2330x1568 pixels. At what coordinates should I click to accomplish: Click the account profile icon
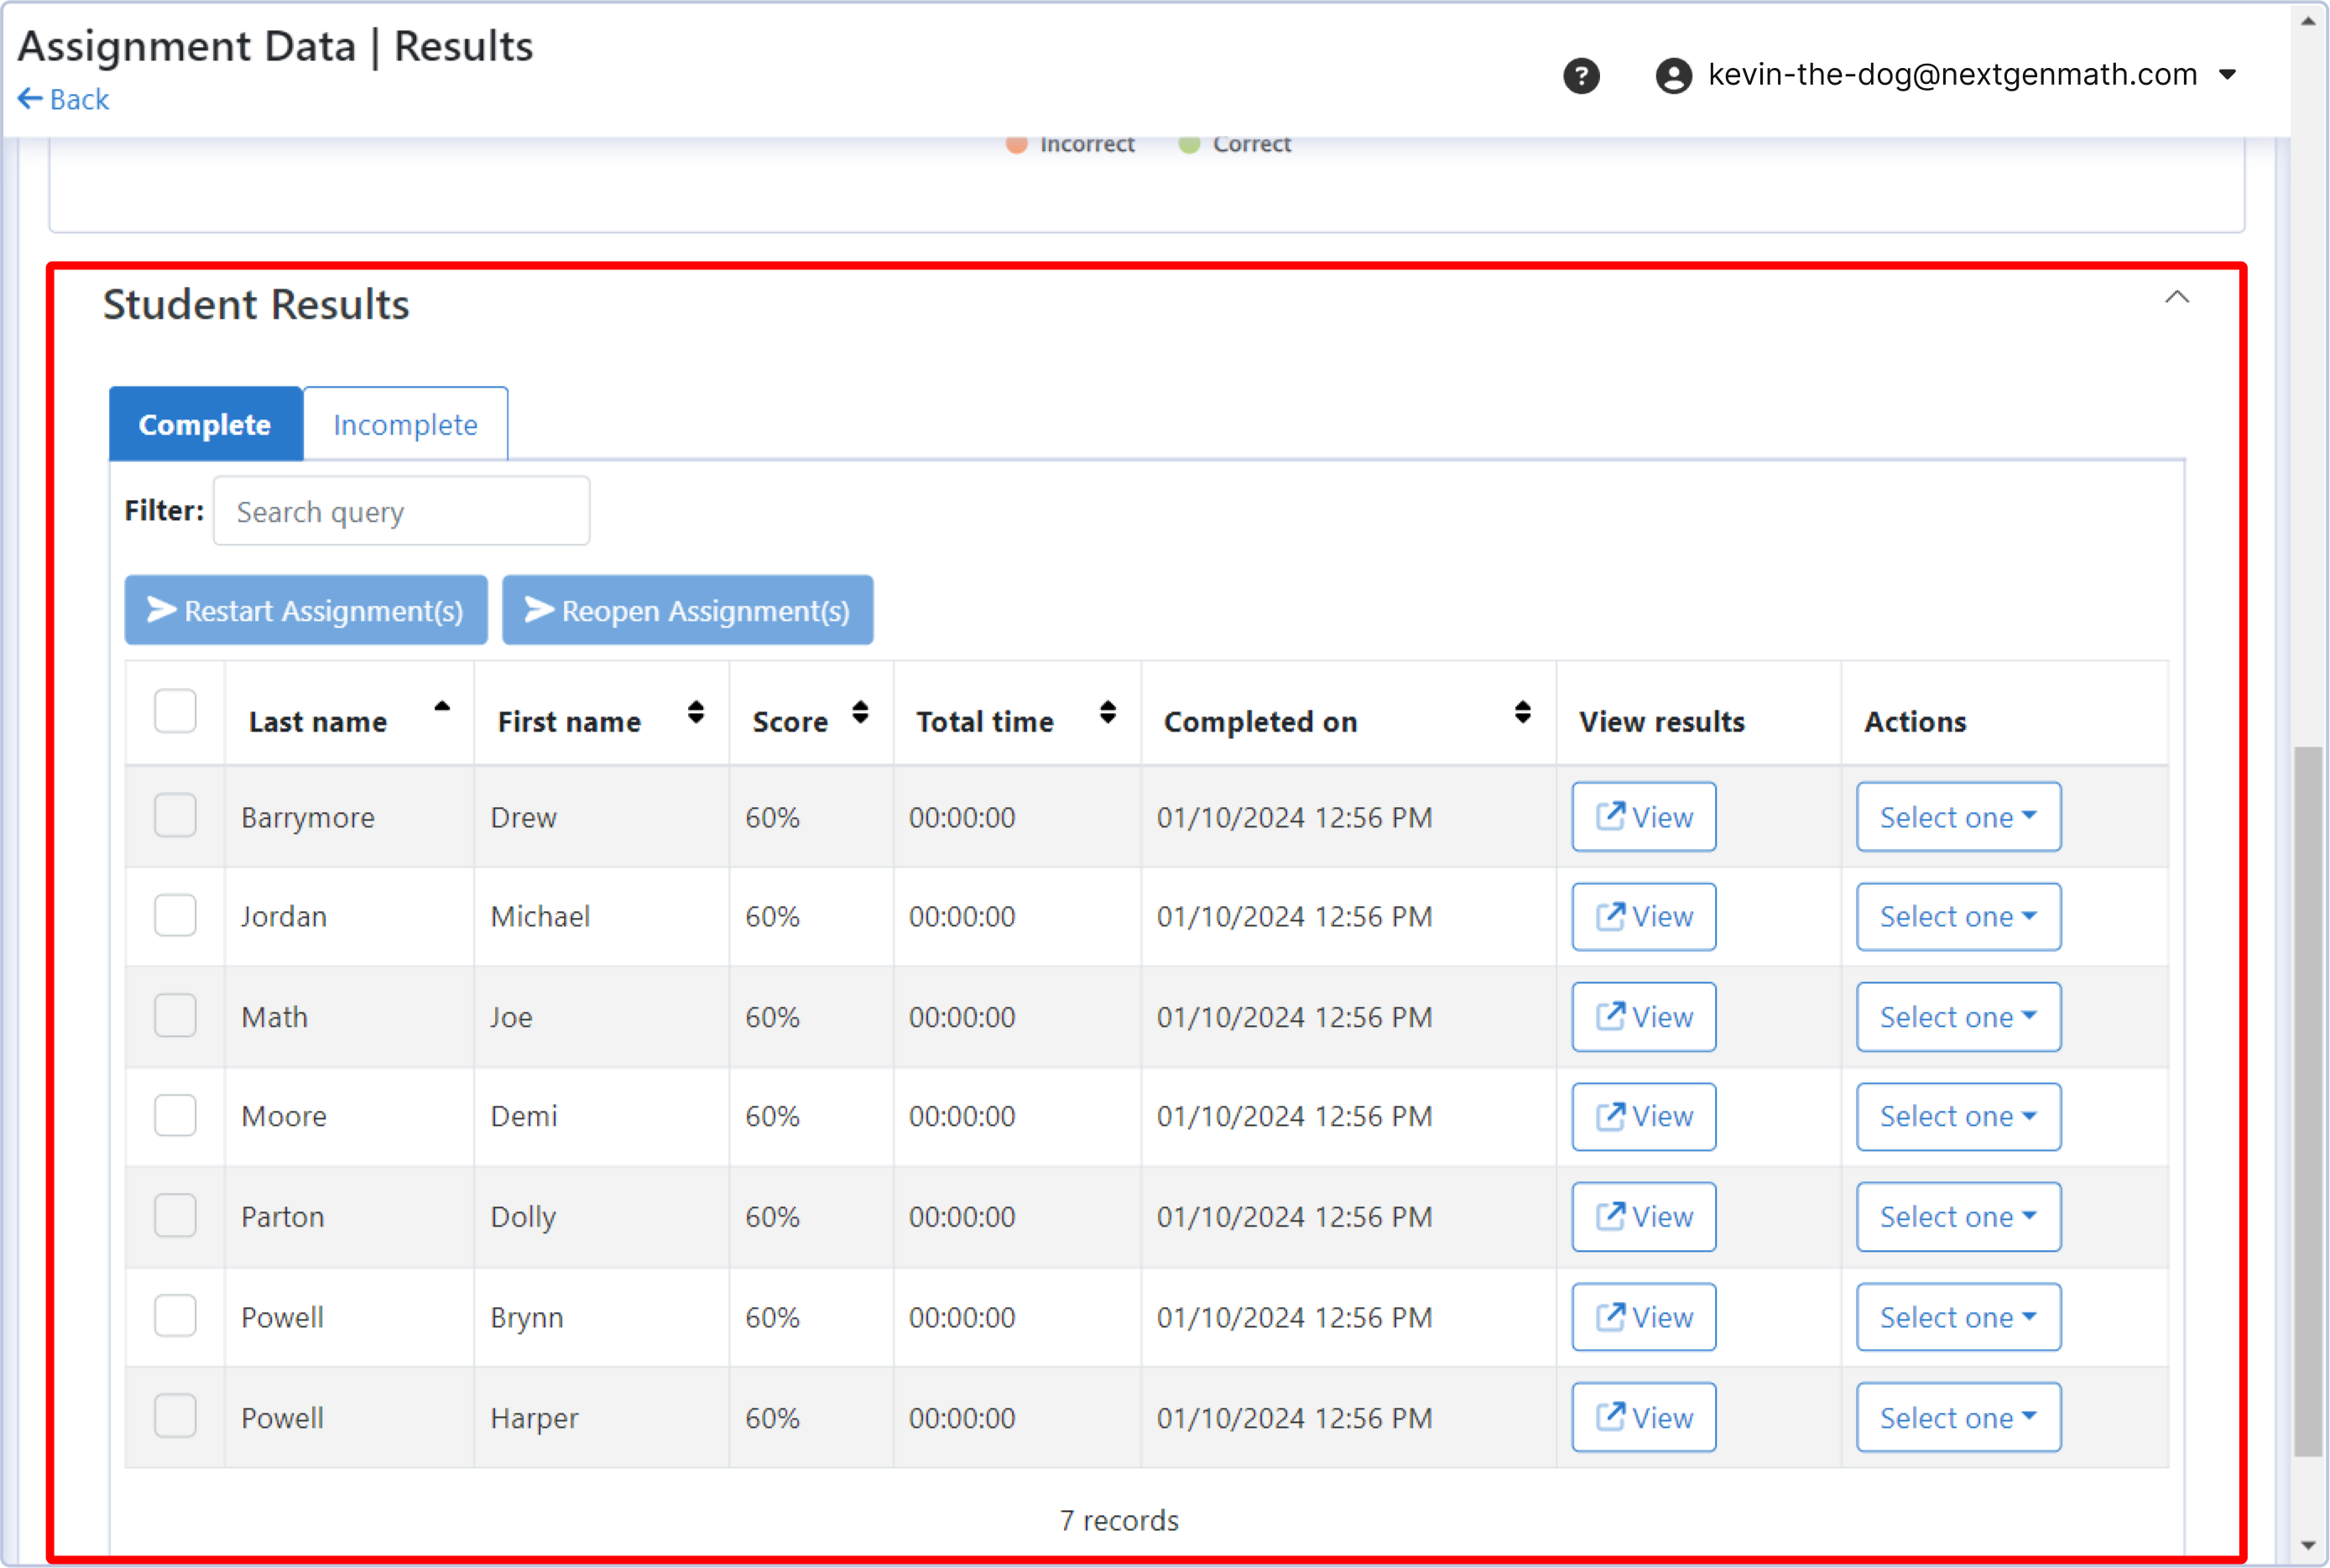1674,75
